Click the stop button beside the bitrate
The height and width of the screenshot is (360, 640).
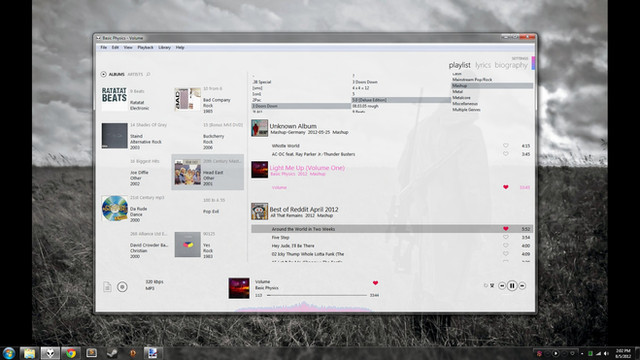[x=122, y=287]
